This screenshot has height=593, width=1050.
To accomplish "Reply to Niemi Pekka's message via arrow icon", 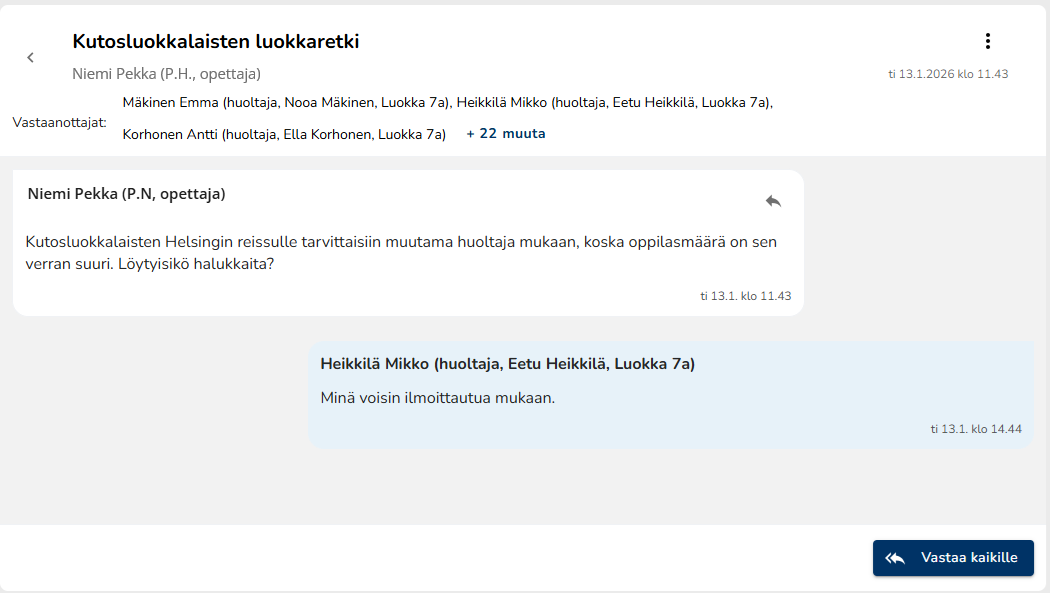I will point(773,201).
